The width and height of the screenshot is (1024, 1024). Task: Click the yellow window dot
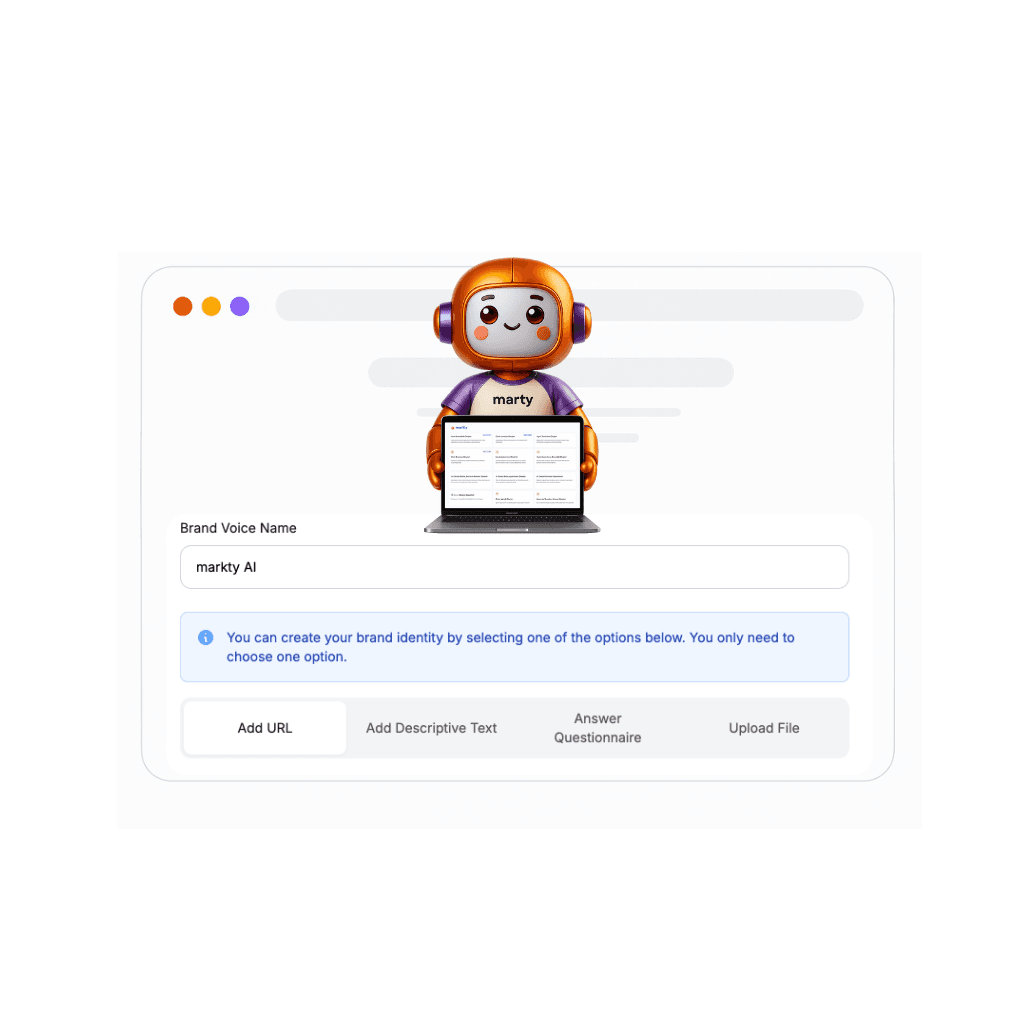211,306
